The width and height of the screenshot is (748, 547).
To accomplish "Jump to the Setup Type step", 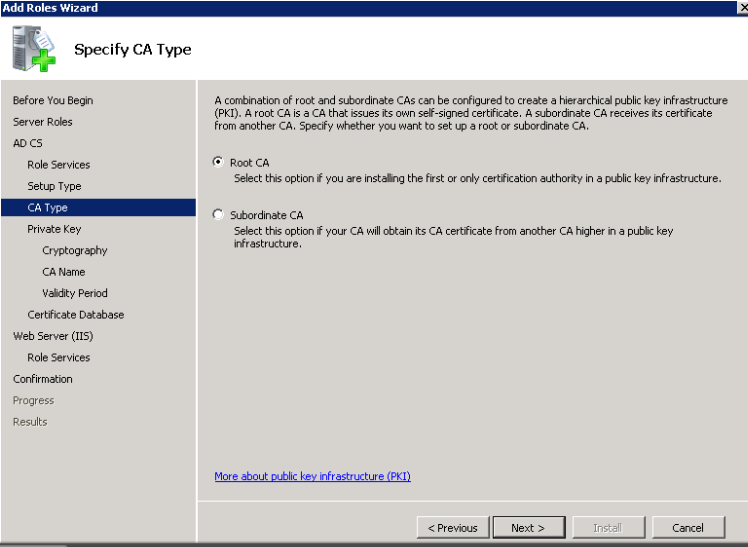I will point(54,186).
